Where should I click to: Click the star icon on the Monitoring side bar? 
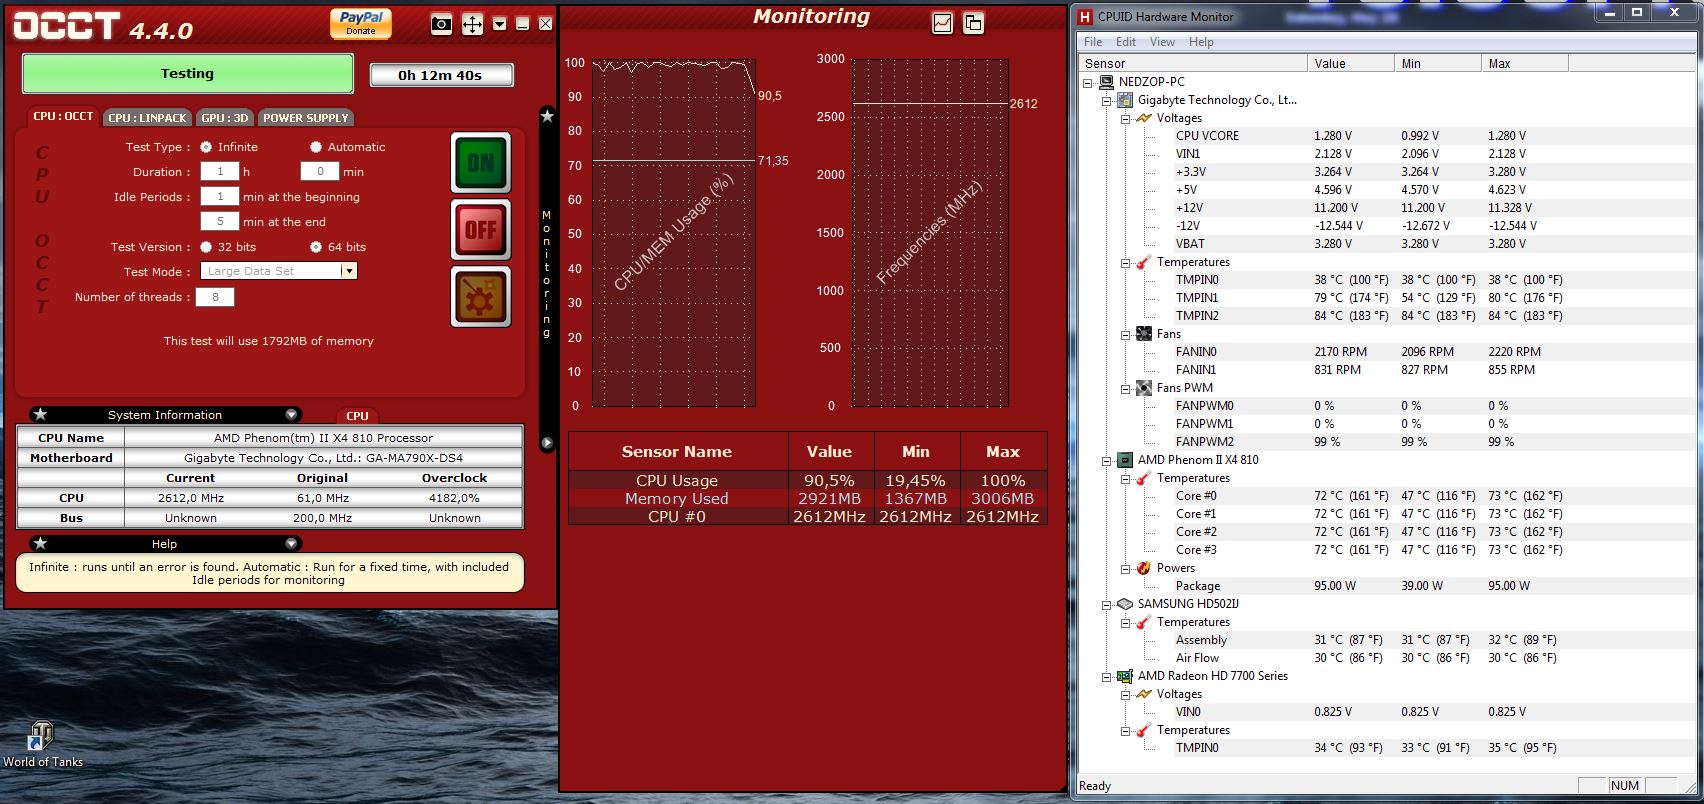coord(547,116)
